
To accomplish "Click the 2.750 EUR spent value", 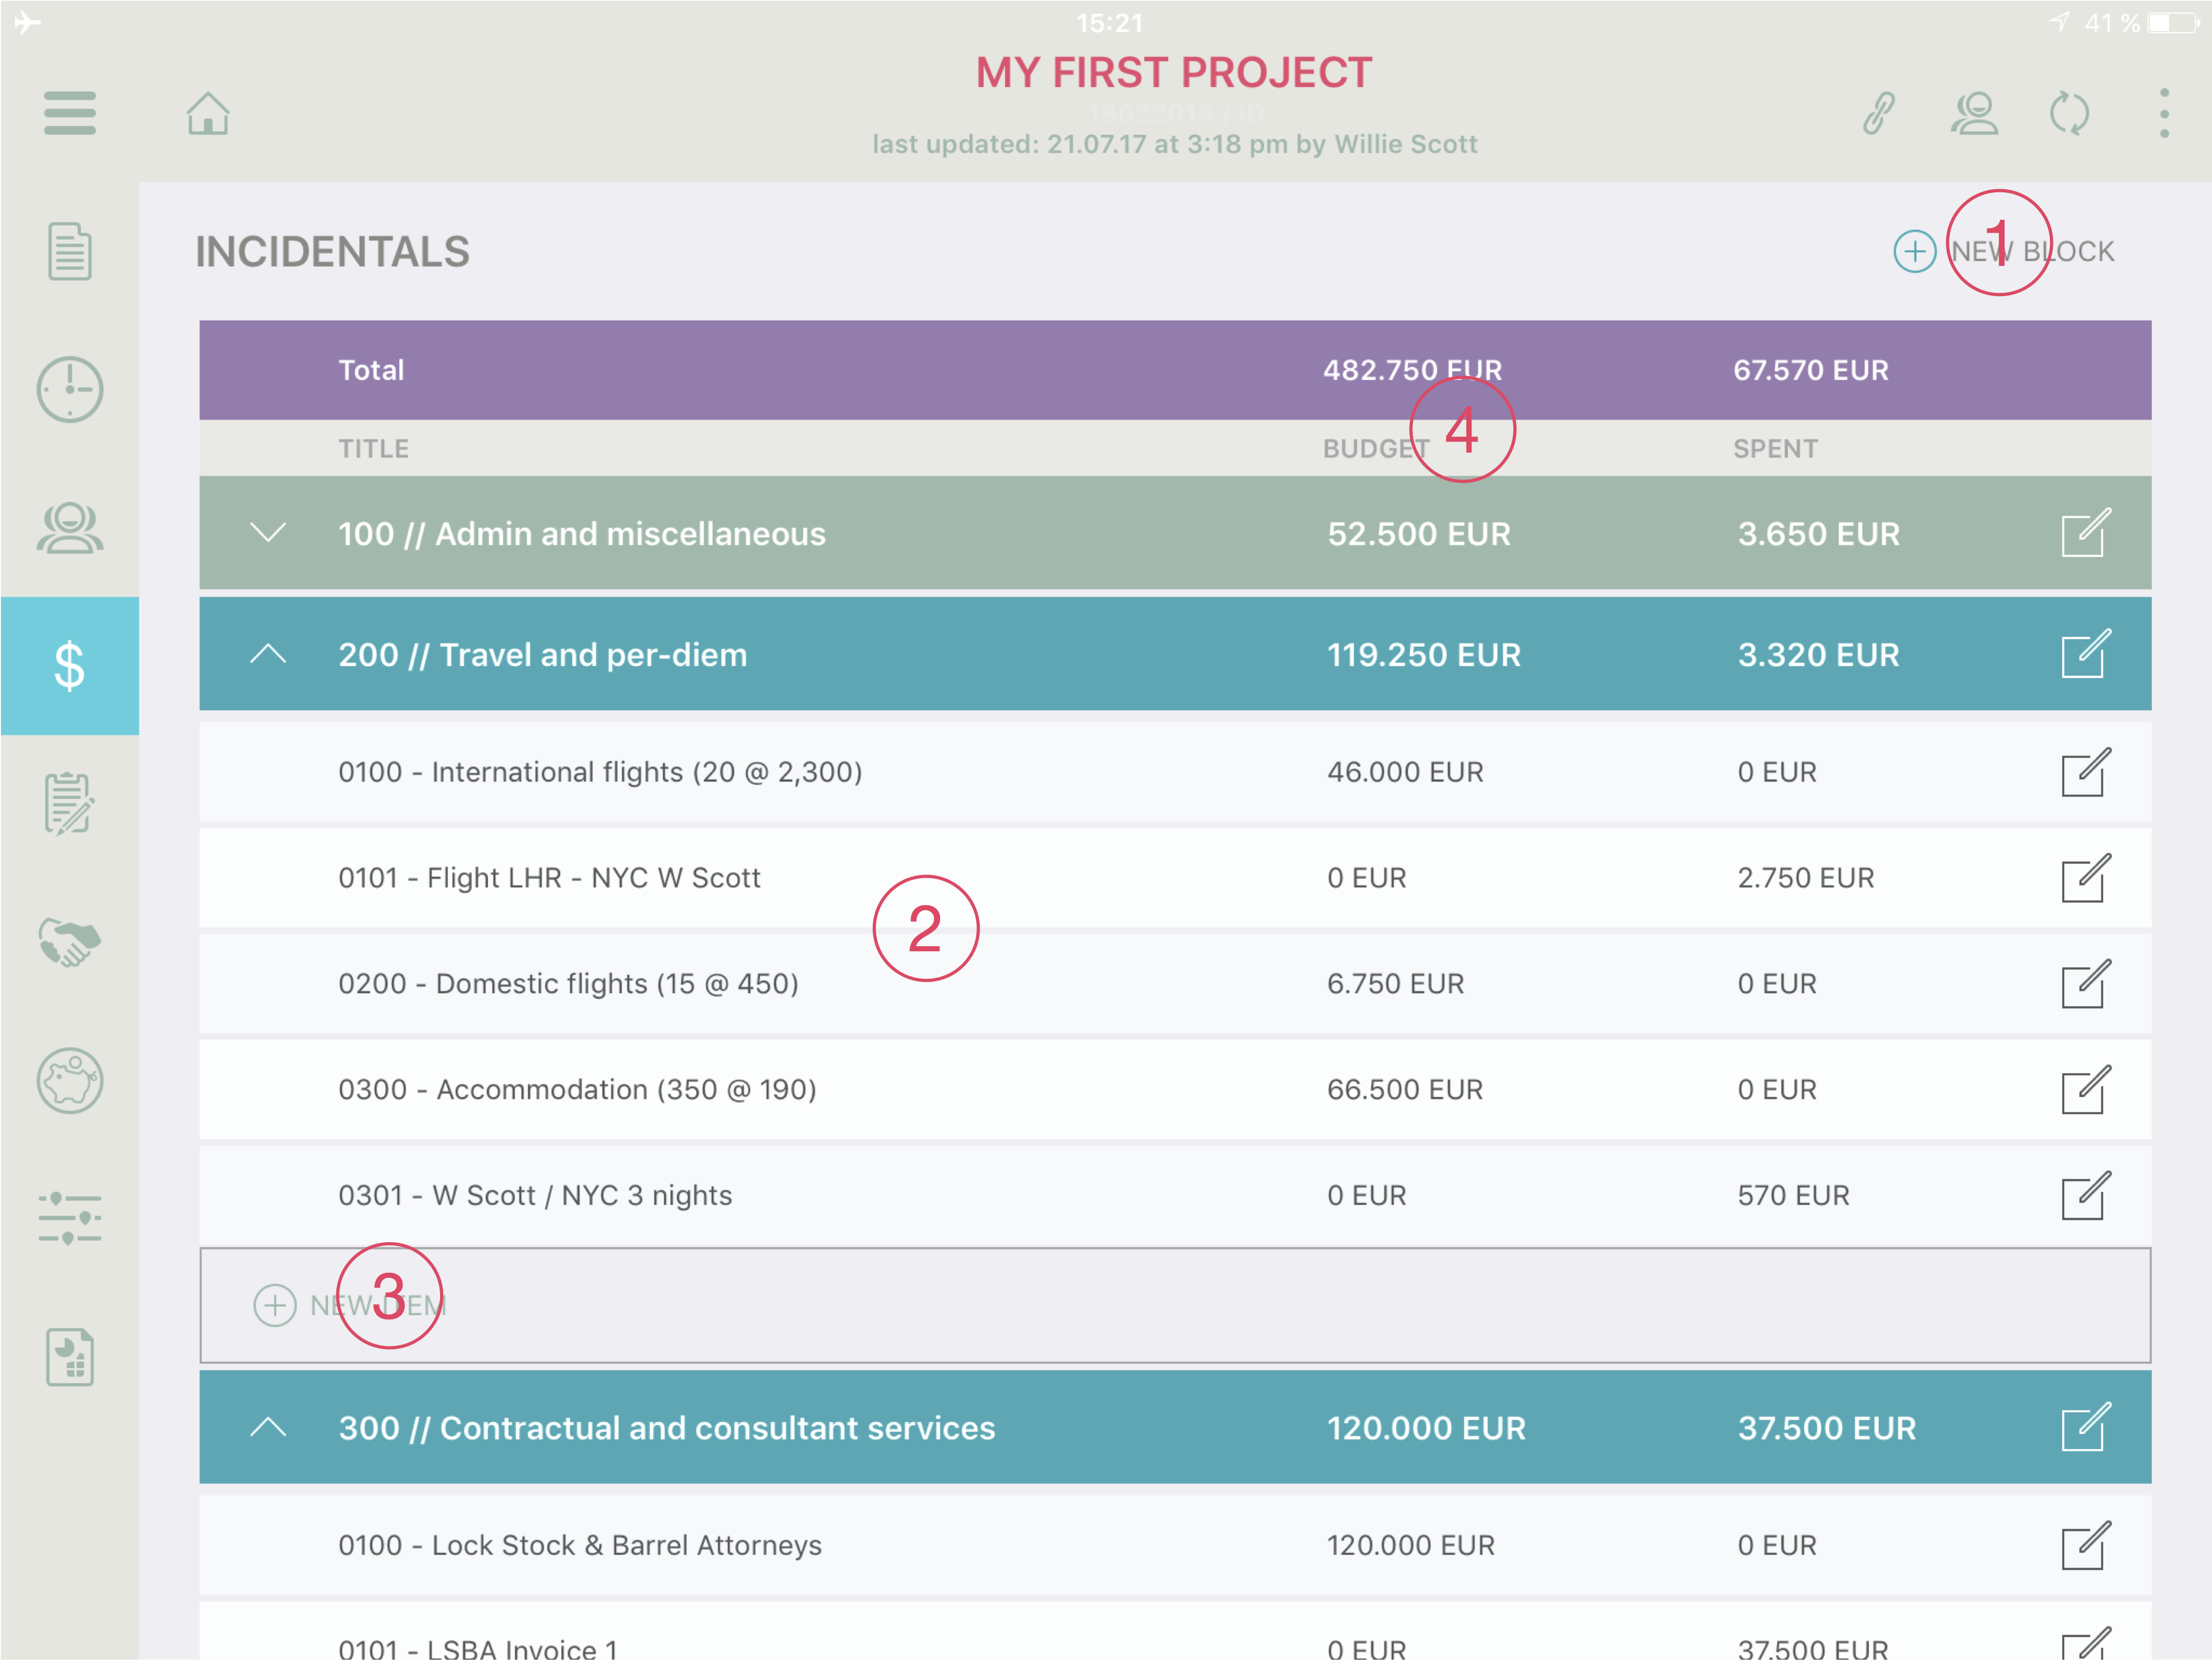I will point(1806,878).
